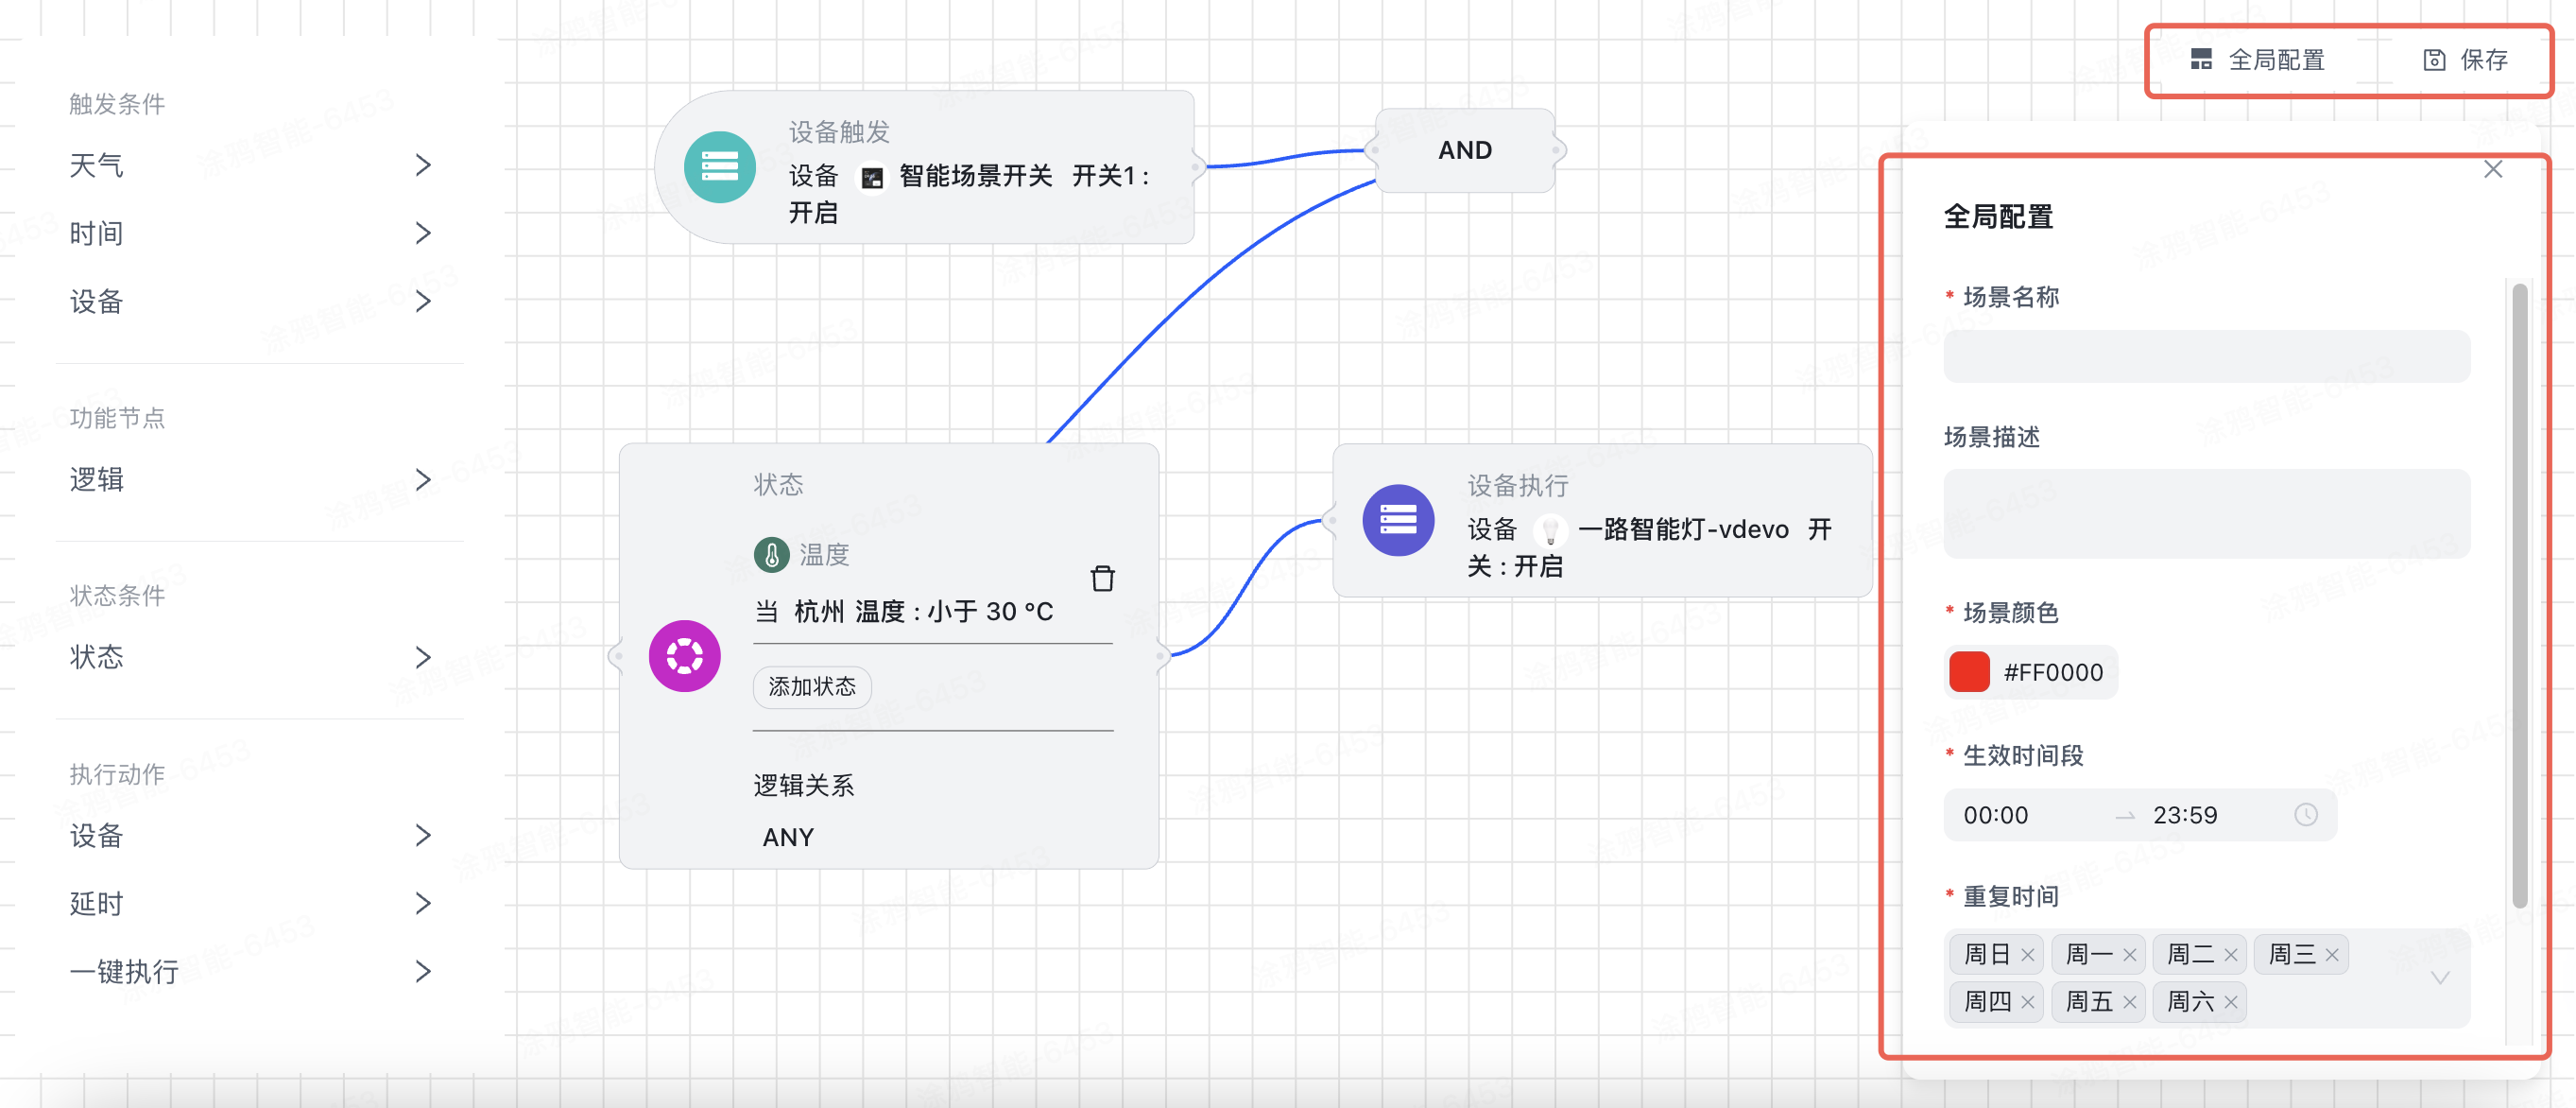Click the 场景名称 input field
The width and height of the screenshot is (2576, 1108).
[x=2206, y=356]
